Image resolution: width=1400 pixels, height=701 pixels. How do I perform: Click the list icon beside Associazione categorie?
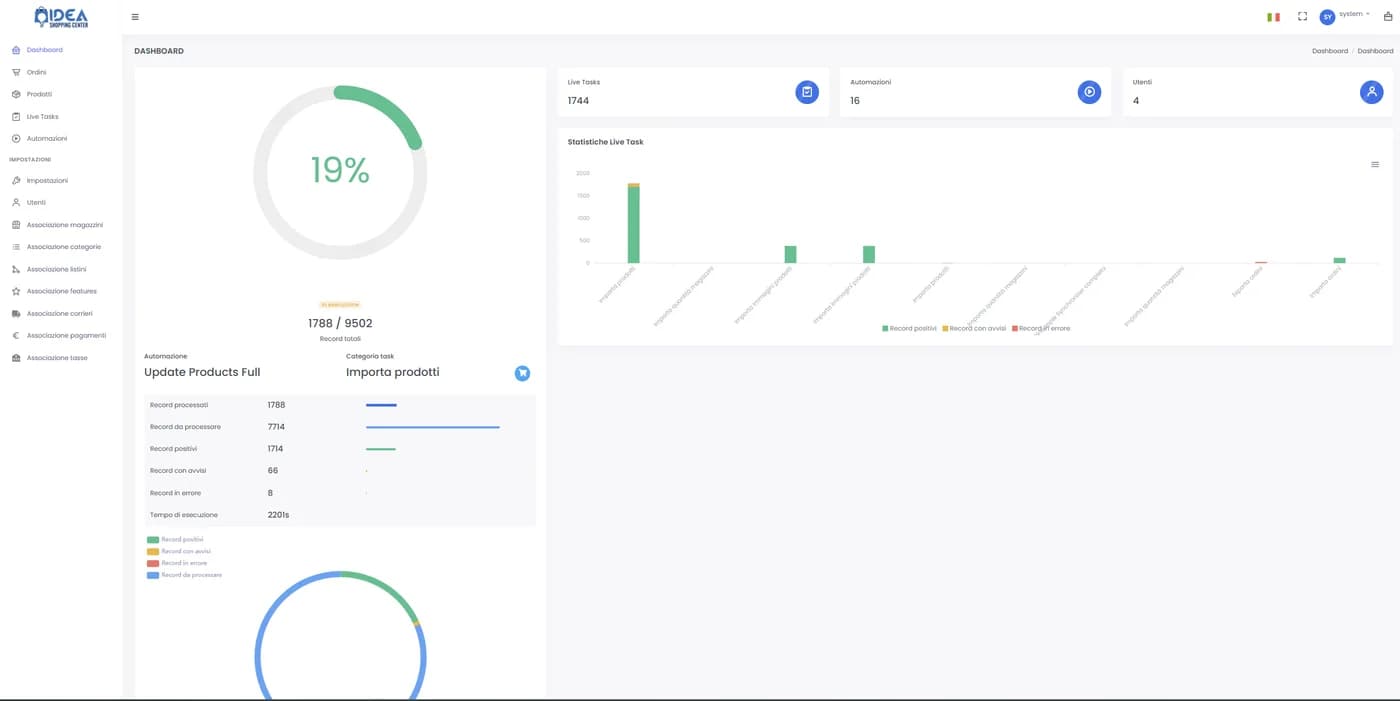pos(16,247)
